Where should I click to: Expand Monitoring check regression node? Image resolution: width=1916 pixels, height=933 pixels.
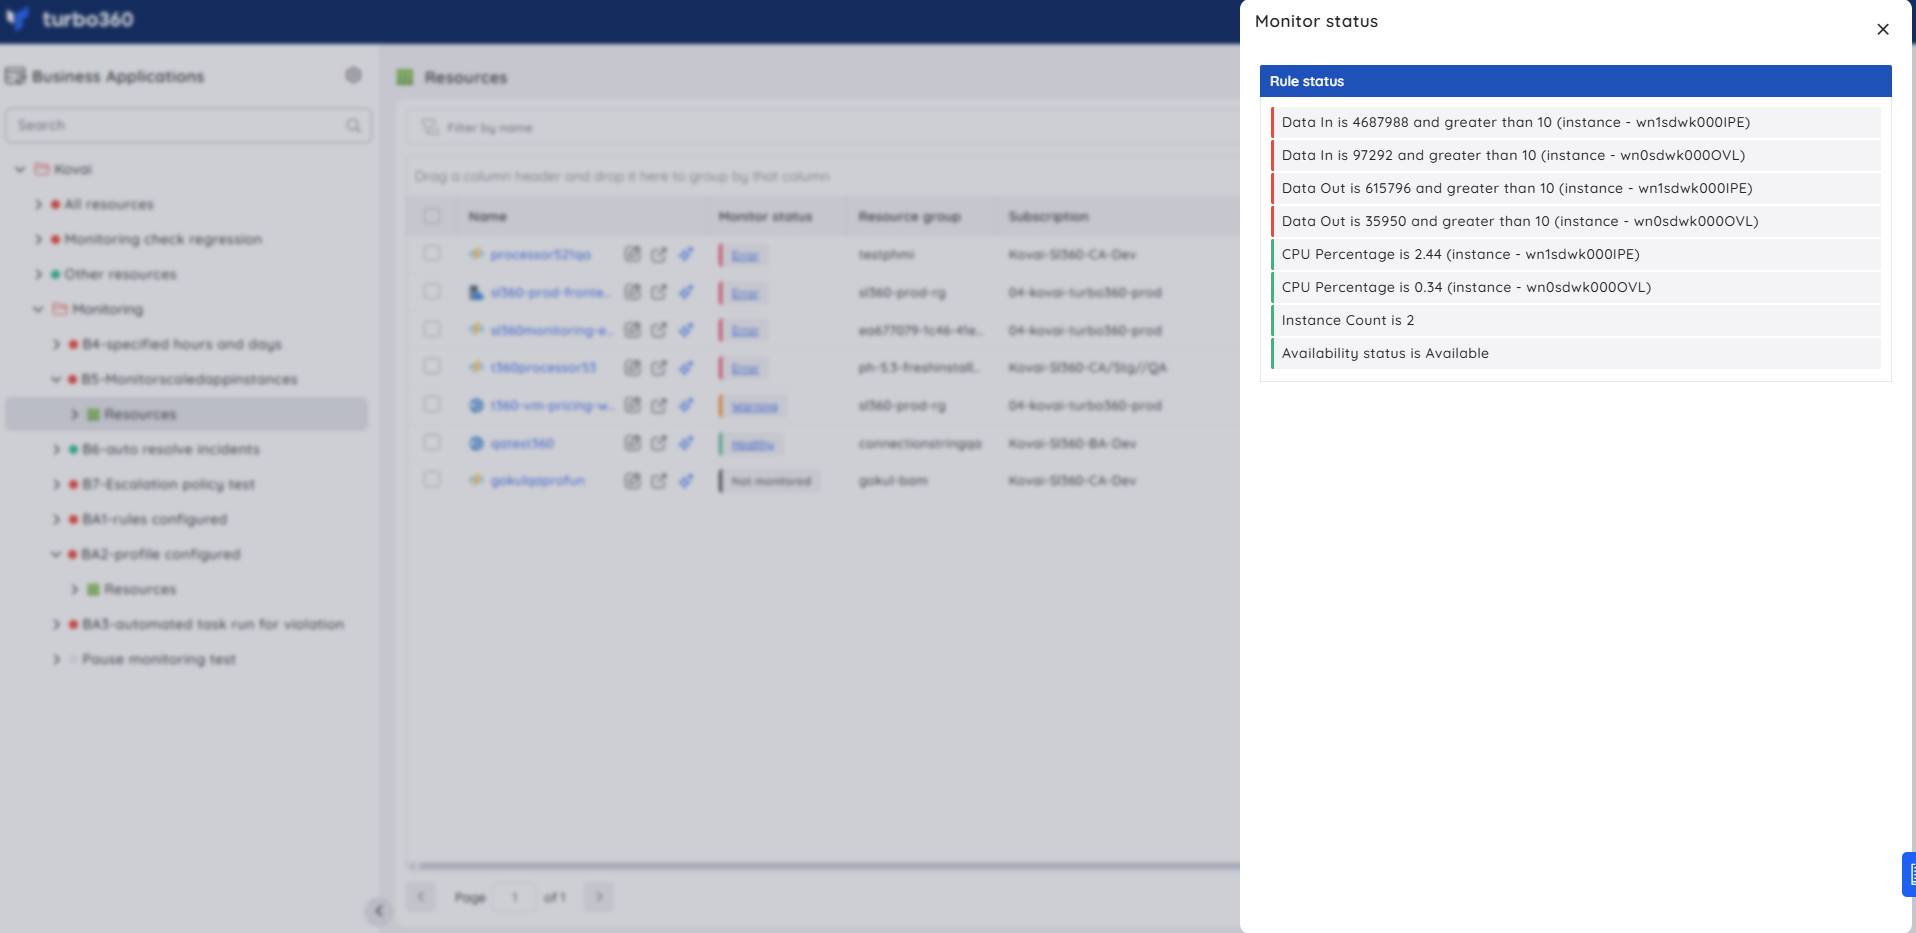[x=38, y=239]
